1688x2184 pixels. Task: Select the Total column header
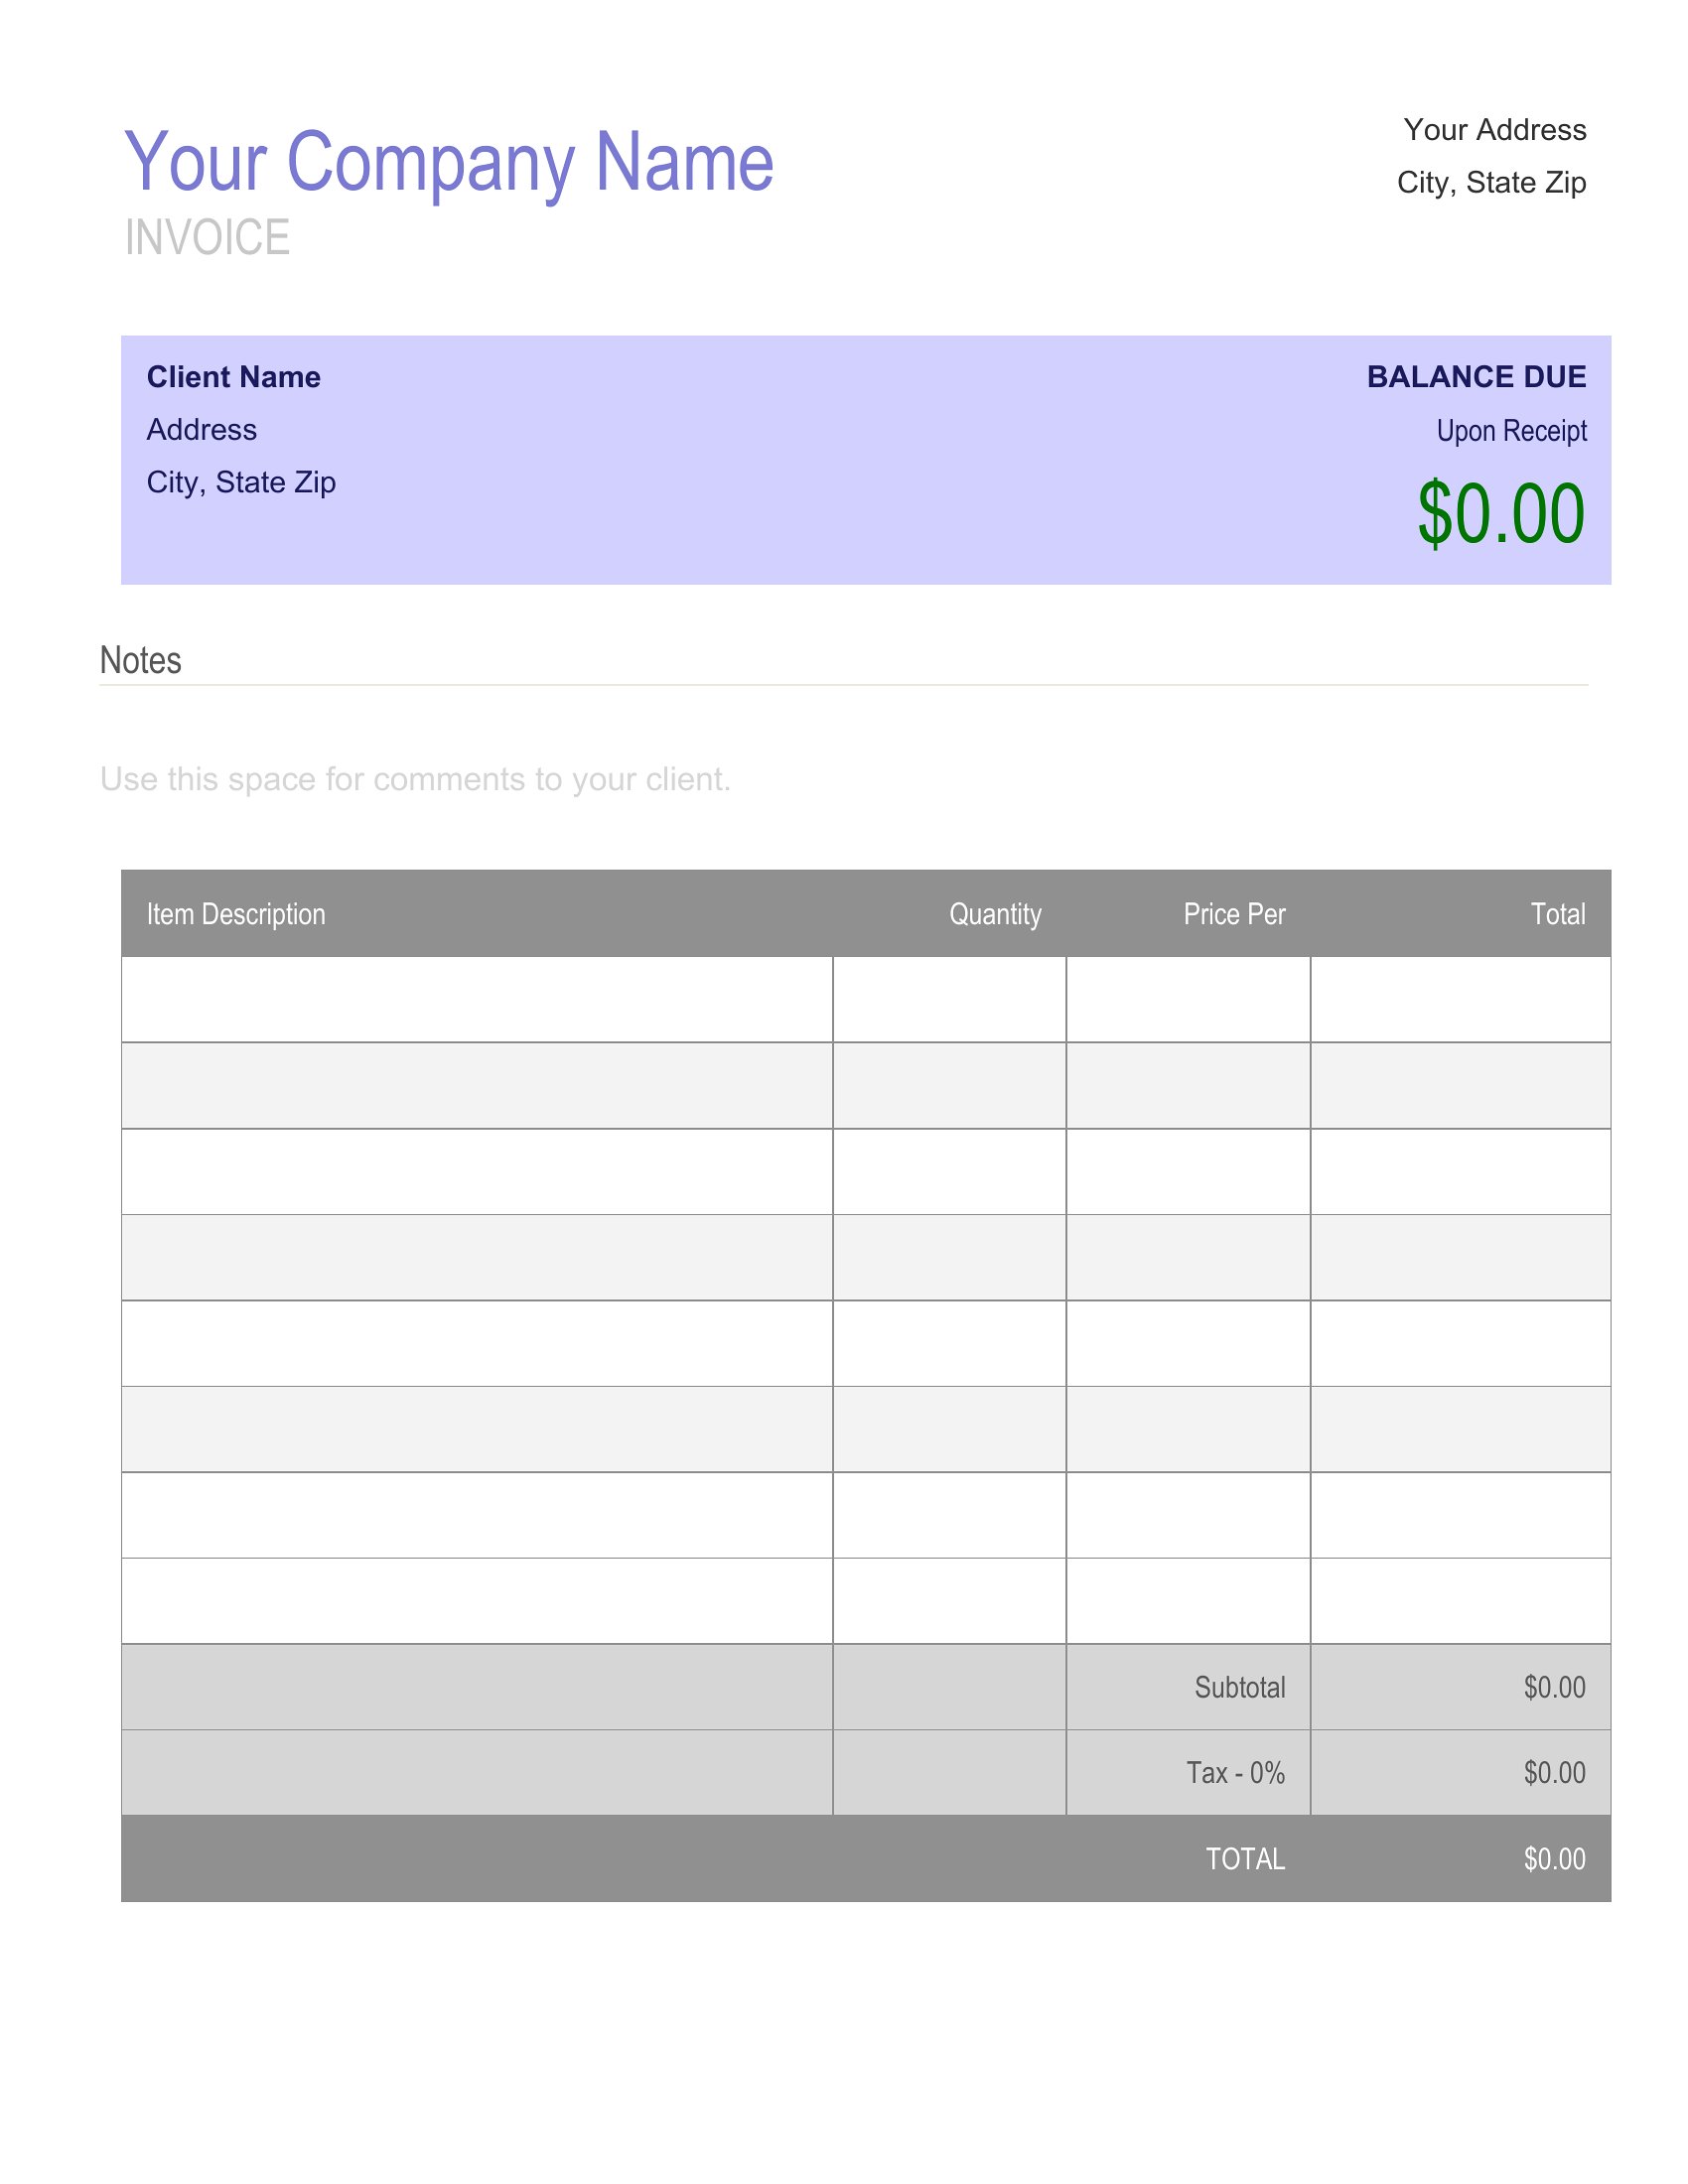coord(1558,914)
